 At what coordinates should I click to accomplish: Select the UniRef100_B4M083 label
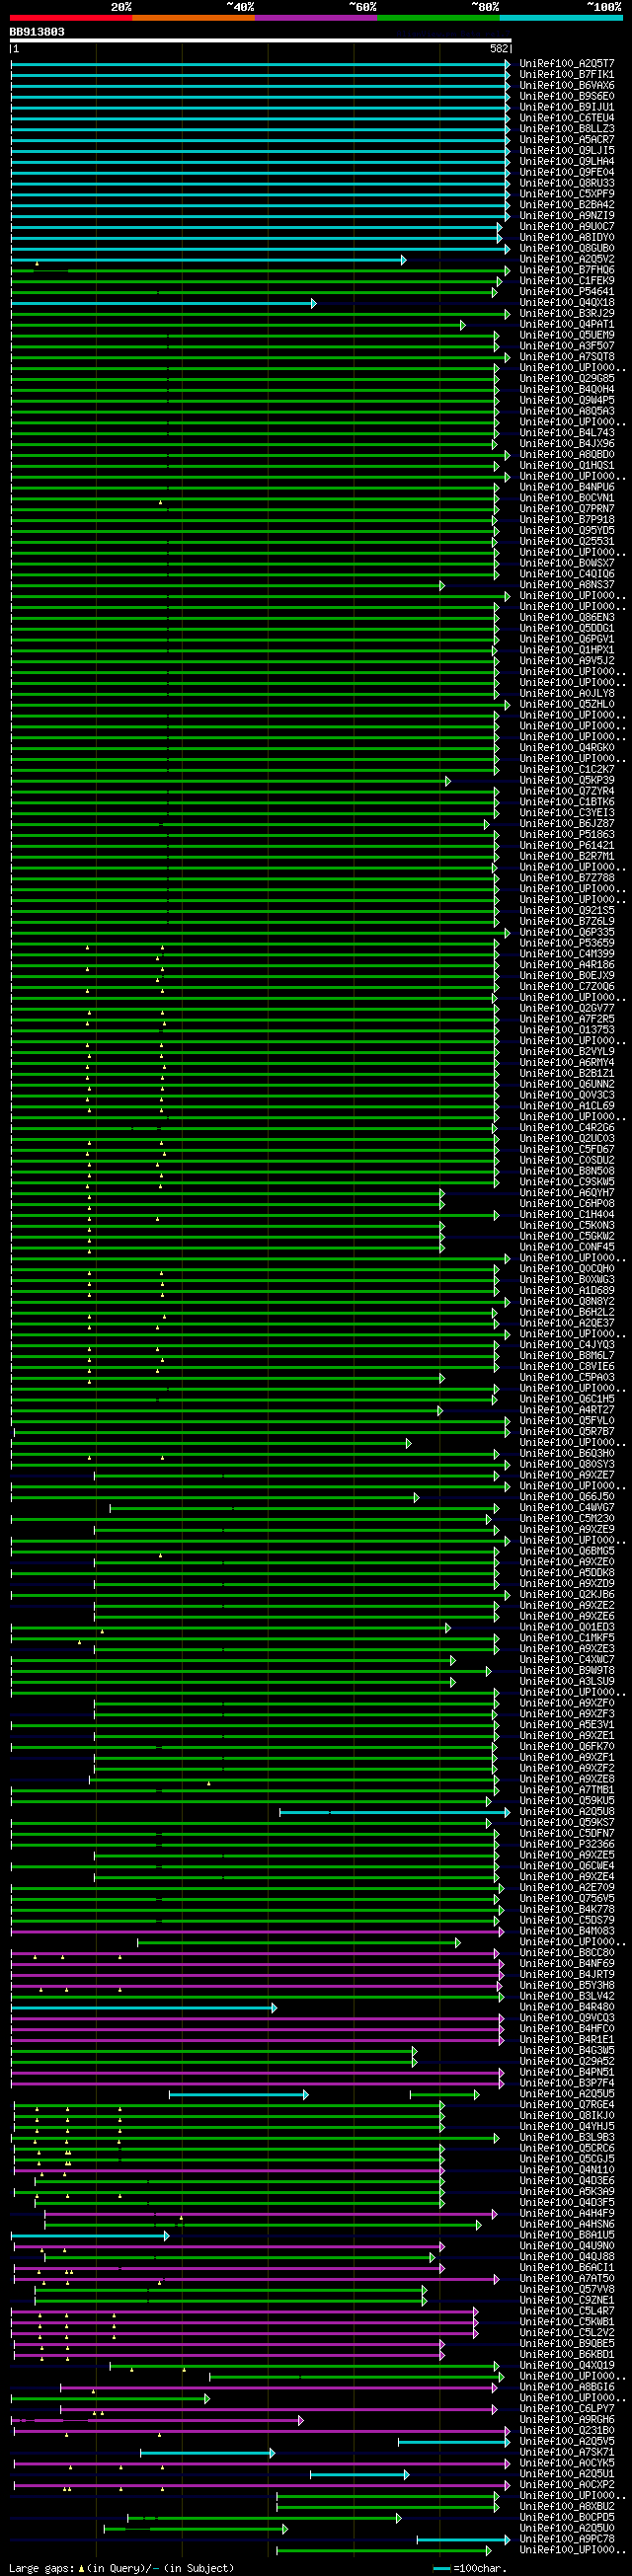point(567,1931)
